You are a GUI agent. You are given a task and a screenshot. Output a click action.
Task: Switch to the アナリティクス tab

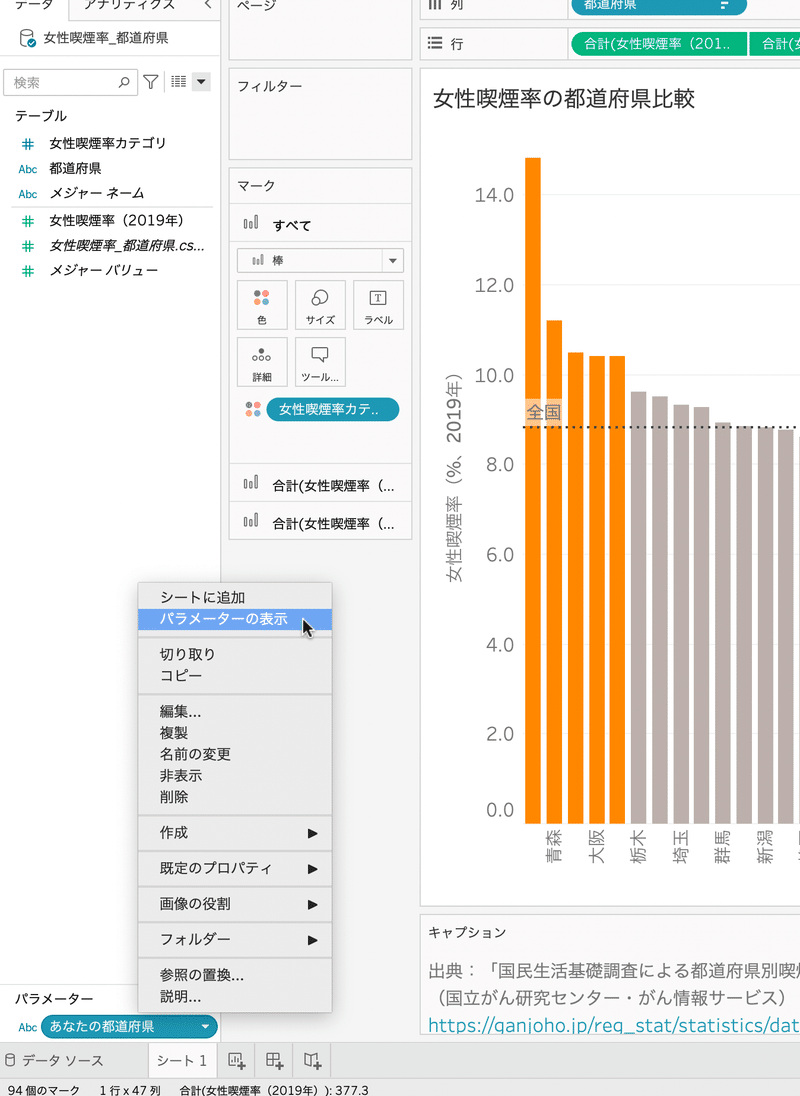129,6
